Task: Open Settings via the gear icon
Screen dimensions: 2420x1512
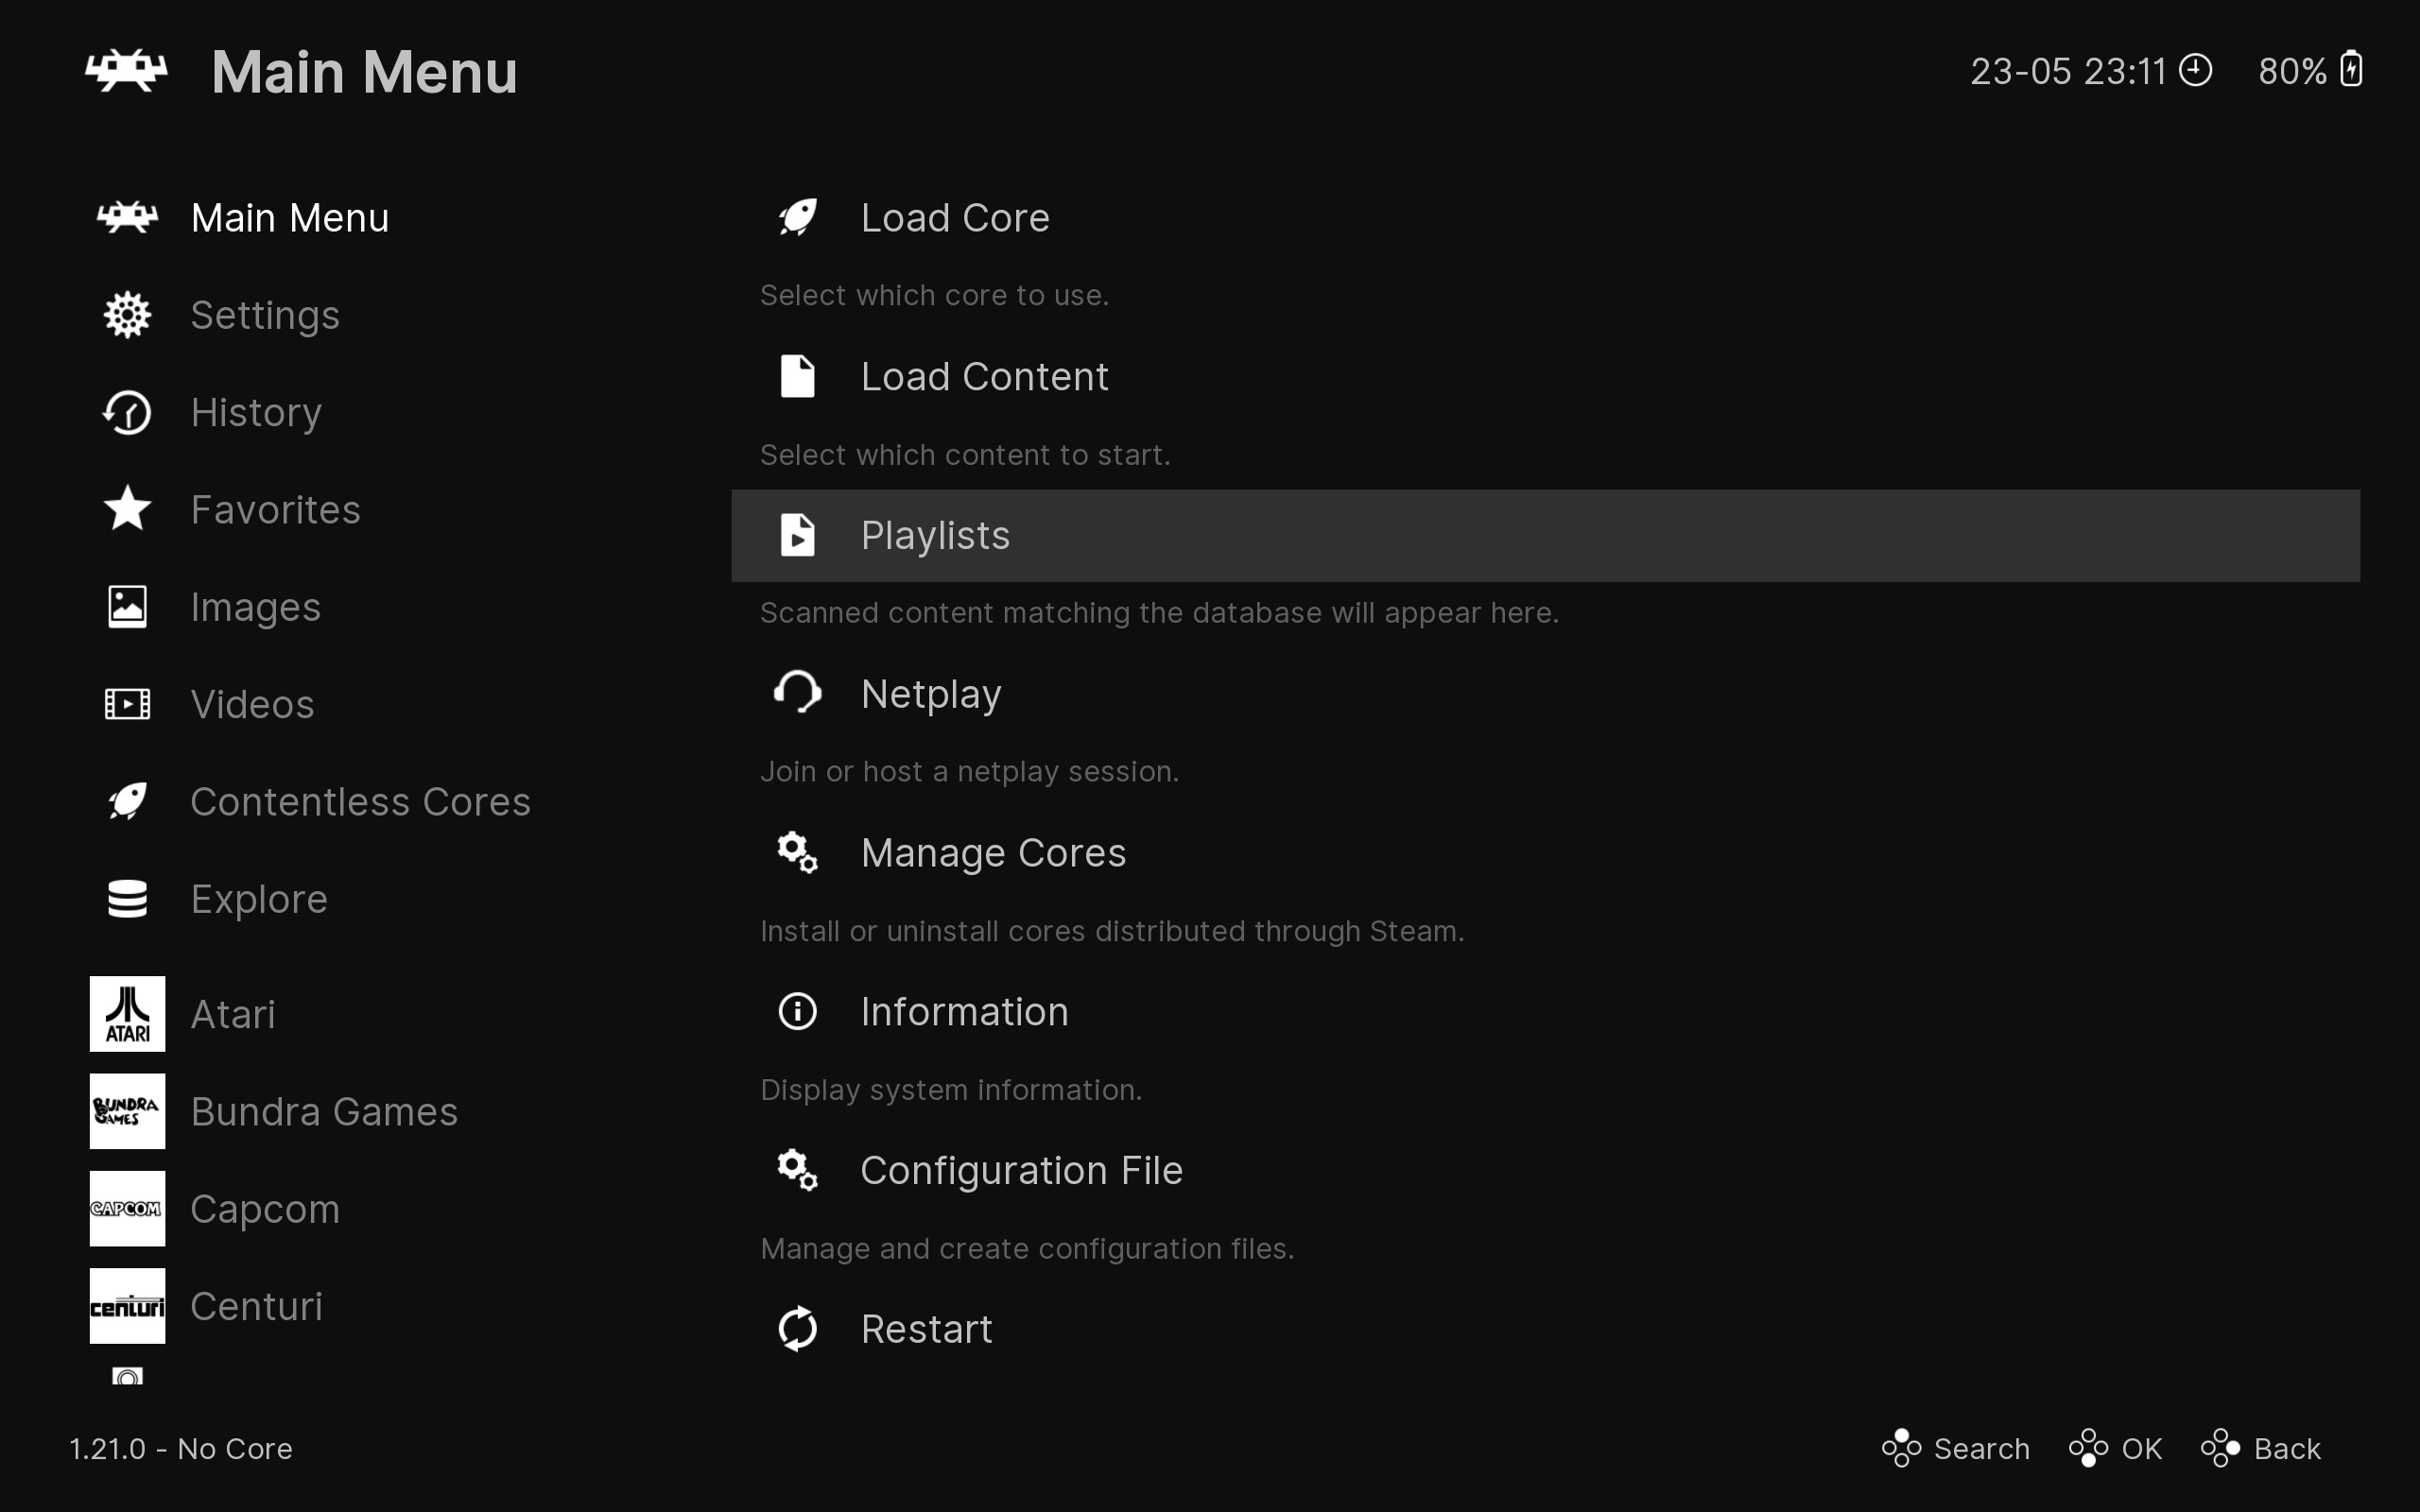Action: coord(127,315)
